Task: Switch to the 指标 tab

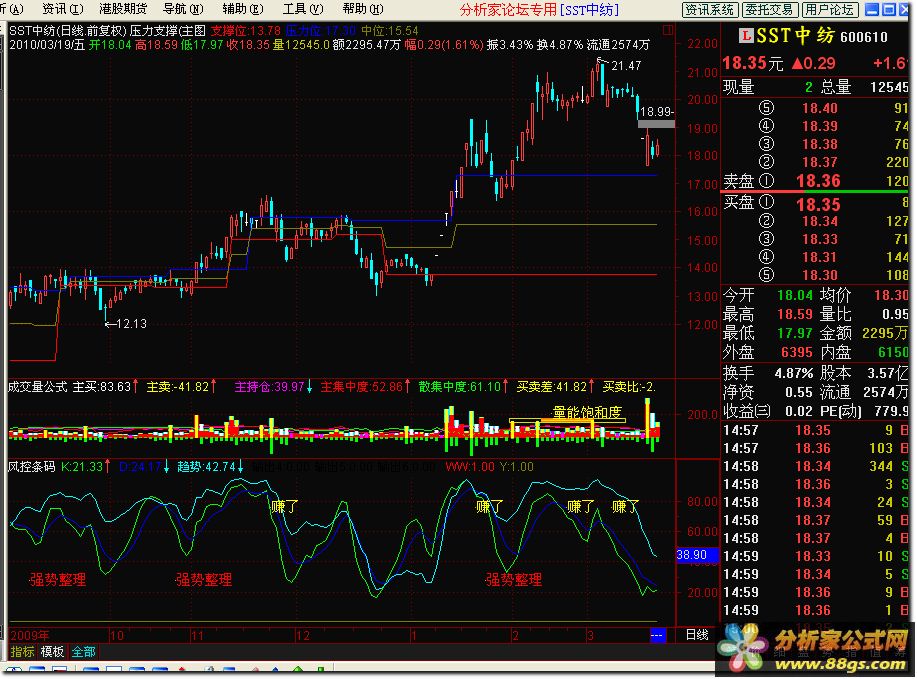Action: (22, 652)
